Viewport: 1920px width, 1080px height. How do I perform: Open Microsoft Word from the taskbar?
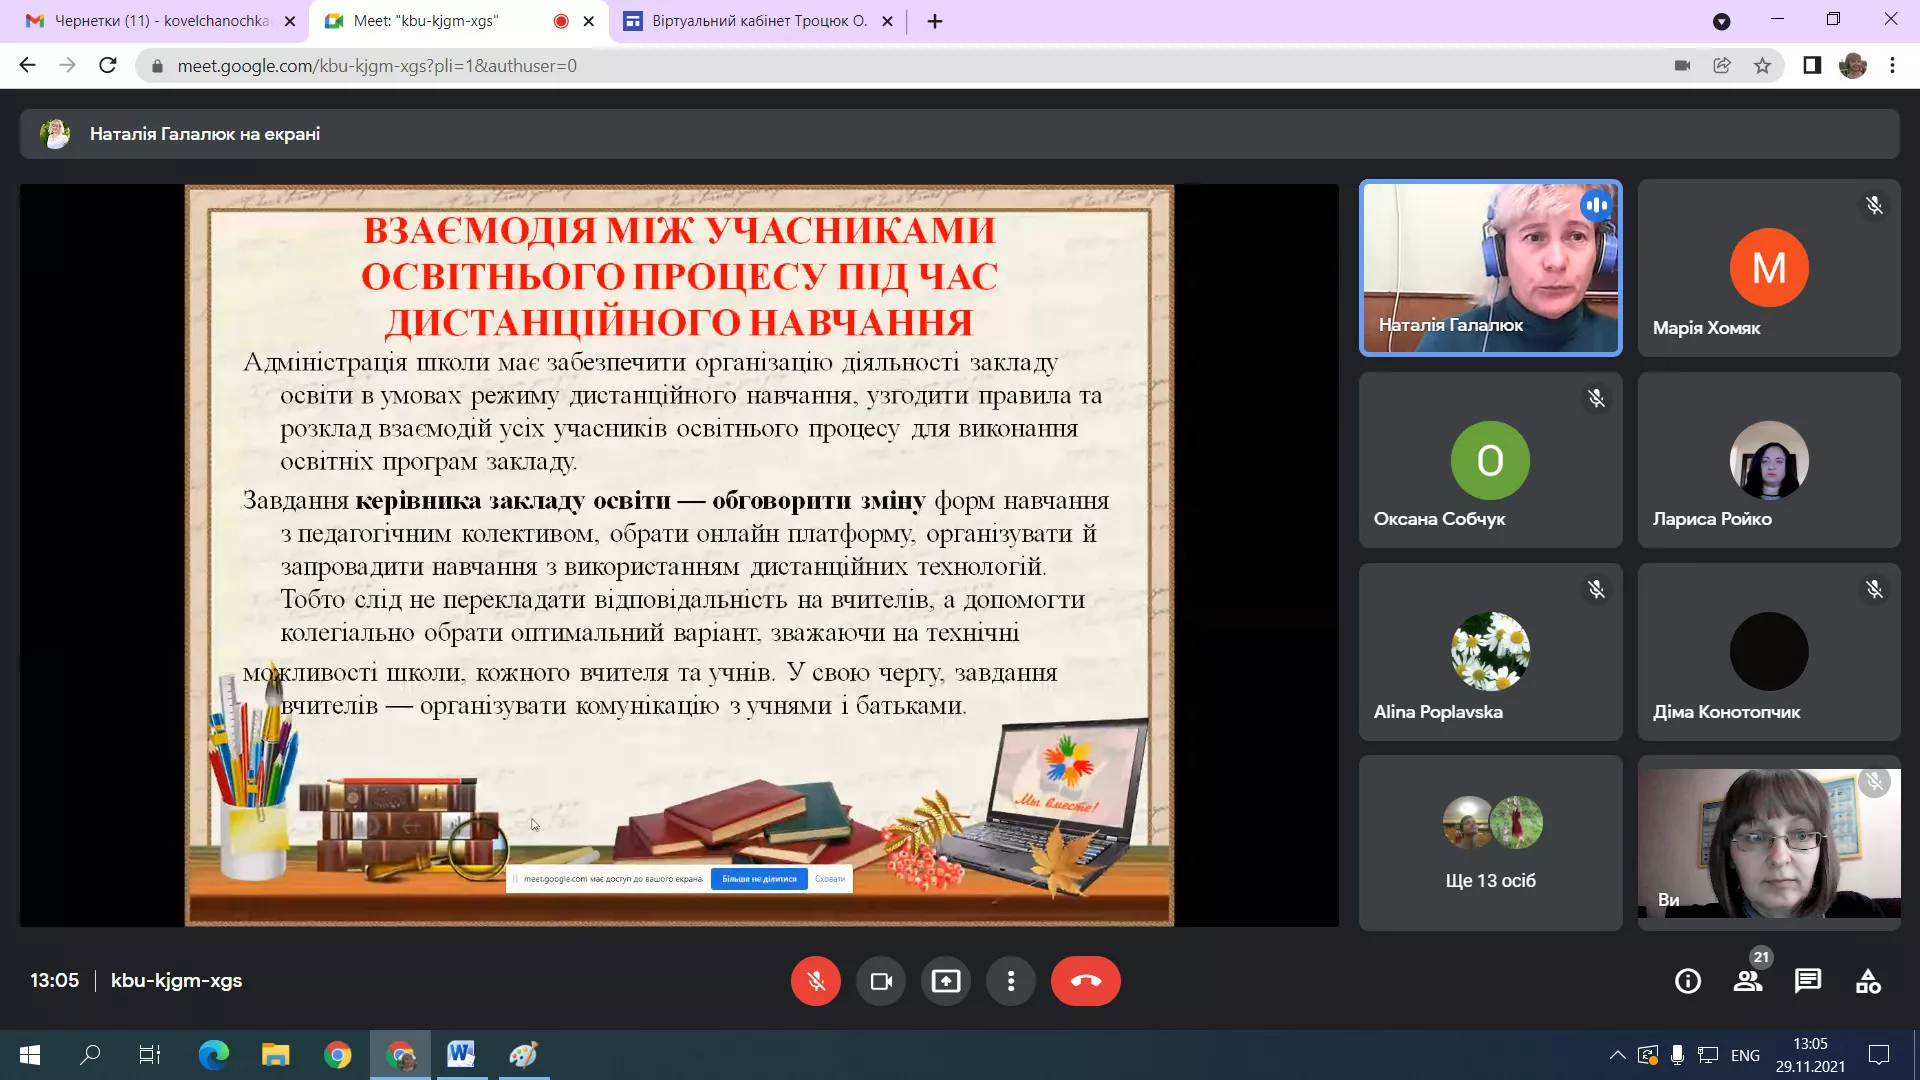(x=461, y=1054)
